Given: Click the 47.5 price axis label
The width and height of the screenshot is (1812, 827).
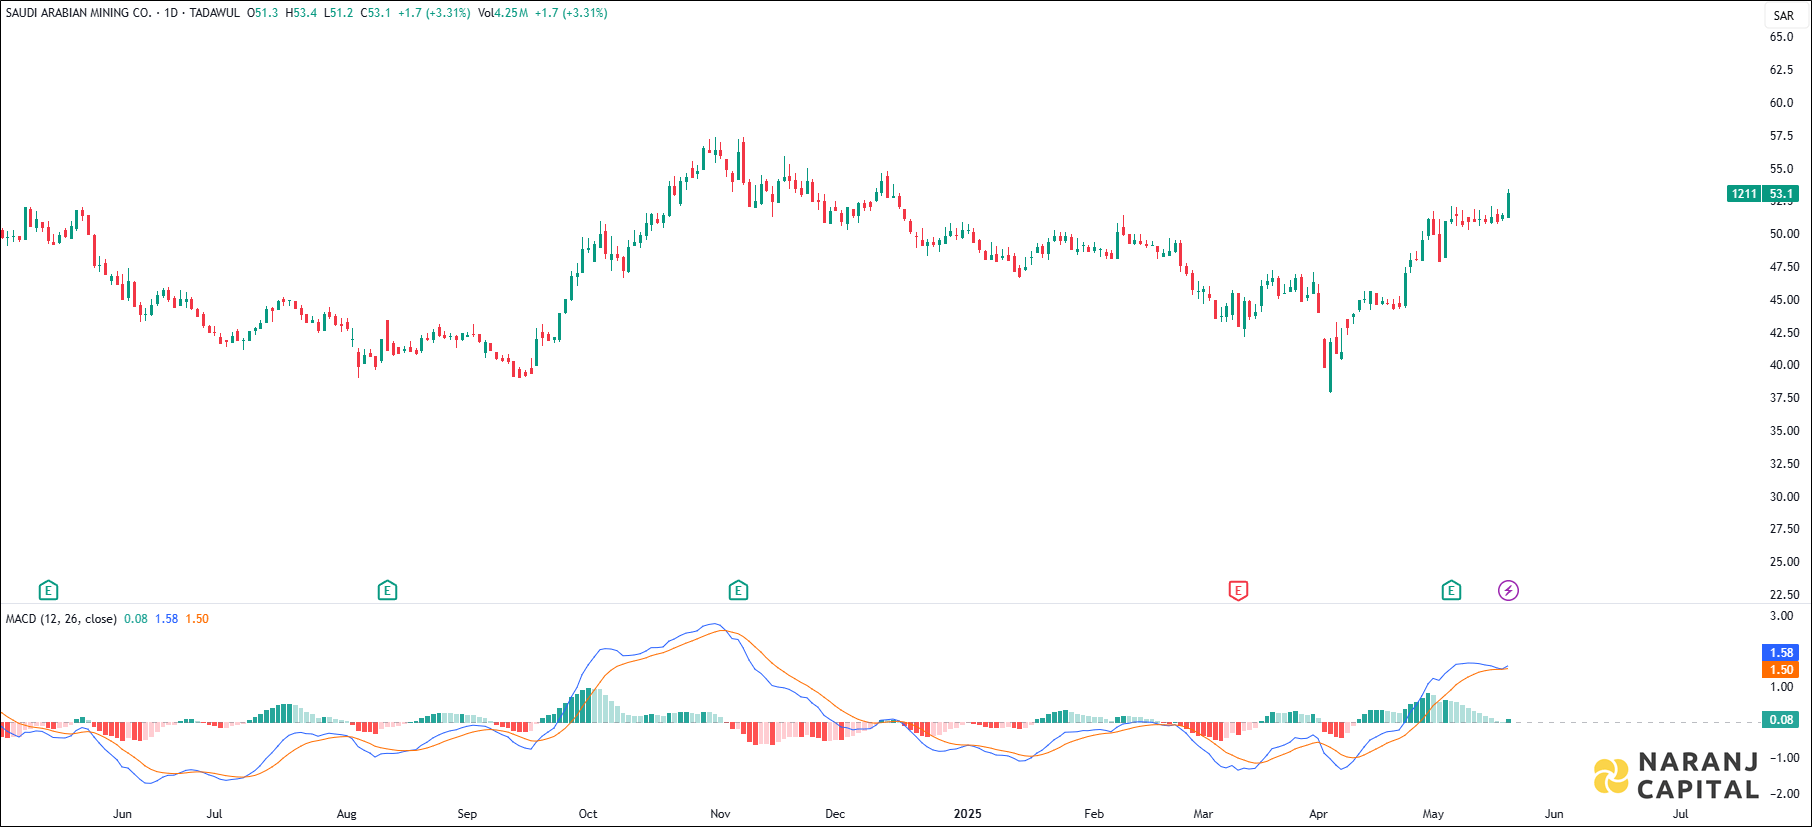Looking at the screenshot, I should point(1784,267).
